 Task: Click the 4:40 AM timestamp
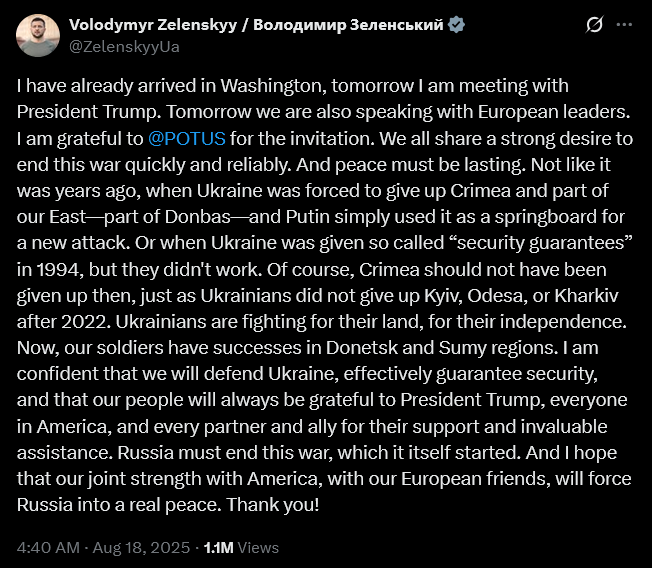(x=48, y=548)
